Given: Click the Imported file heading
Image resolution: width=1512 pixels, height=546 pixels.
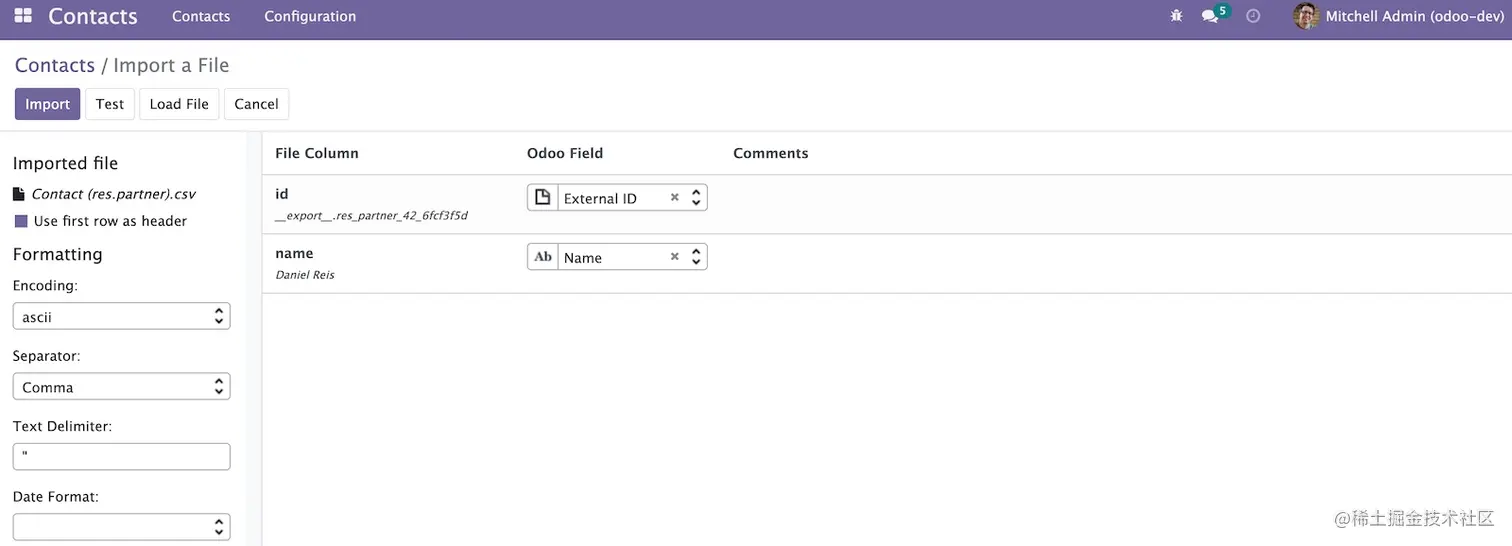Looking at the screenshot, I should (65, 163).
